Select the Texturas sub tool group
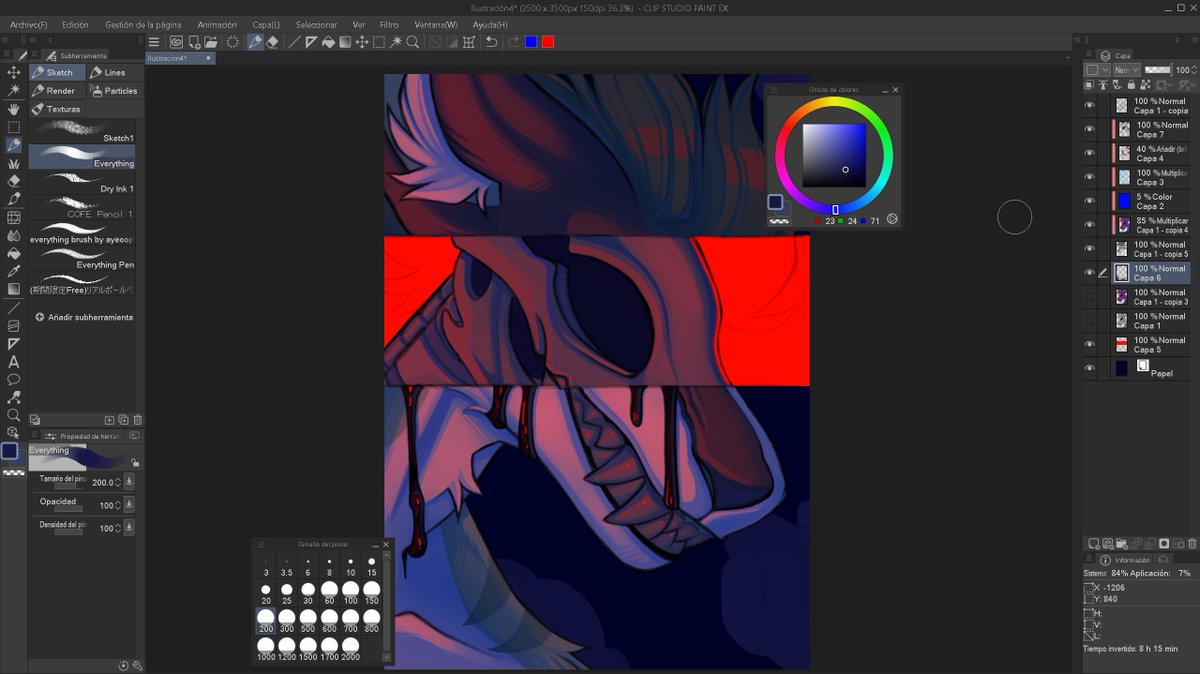Screen dimensions: 1200x674 click(x=56, y=108)
